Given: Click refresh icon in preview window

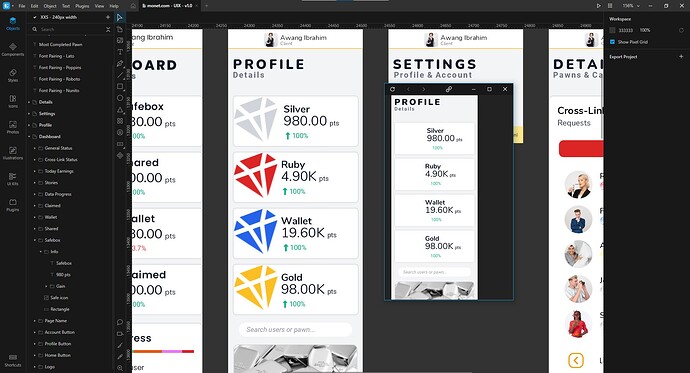Looking at the screenshot, I should tap(392, 89).
